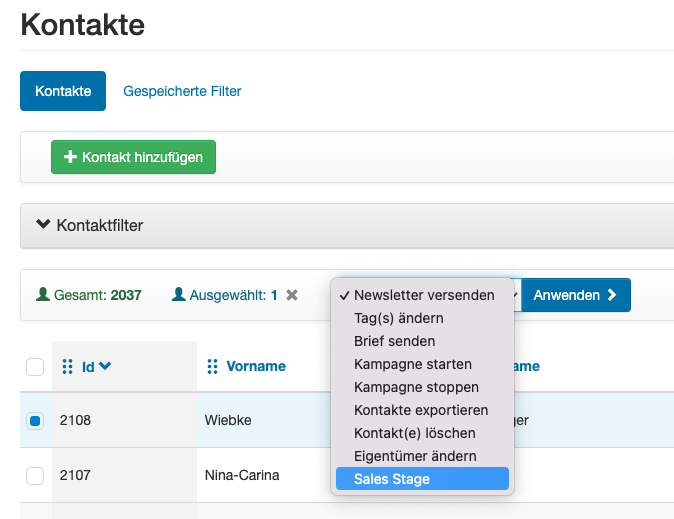Sort table by Vorname column header
This screenshot has width=674, height=519.
(x=256, y=366)
